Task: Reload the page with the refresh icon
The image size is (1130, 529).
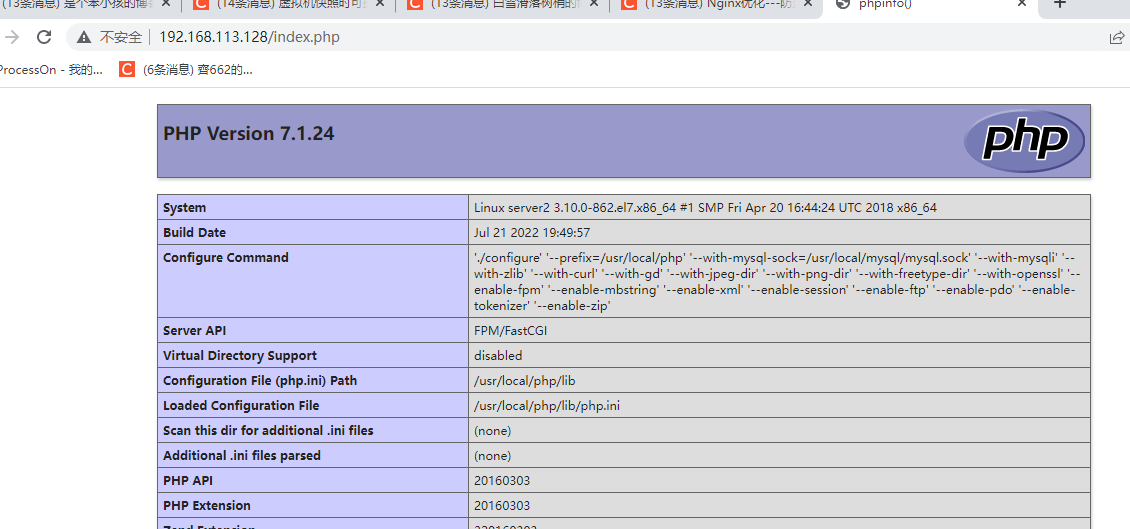Action: (45, 37)
